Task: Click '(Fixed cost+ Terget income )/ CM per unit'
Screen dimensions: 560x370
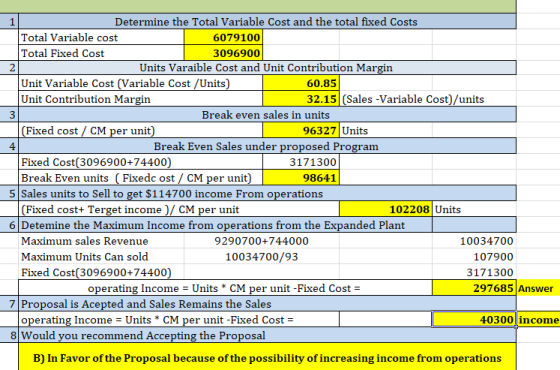Action: (x=179, y=209)
